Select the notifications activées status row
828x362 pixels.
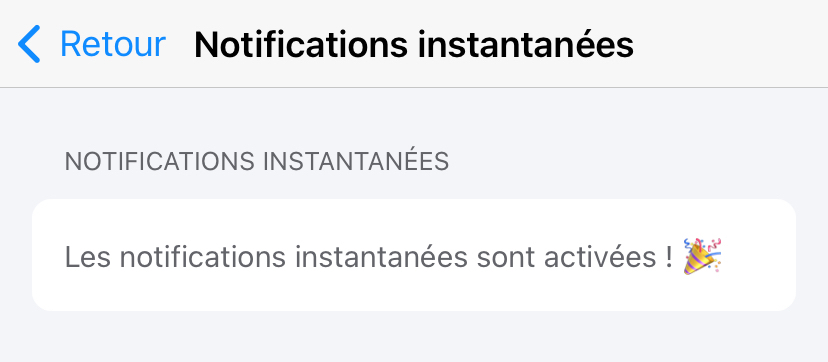414,255
